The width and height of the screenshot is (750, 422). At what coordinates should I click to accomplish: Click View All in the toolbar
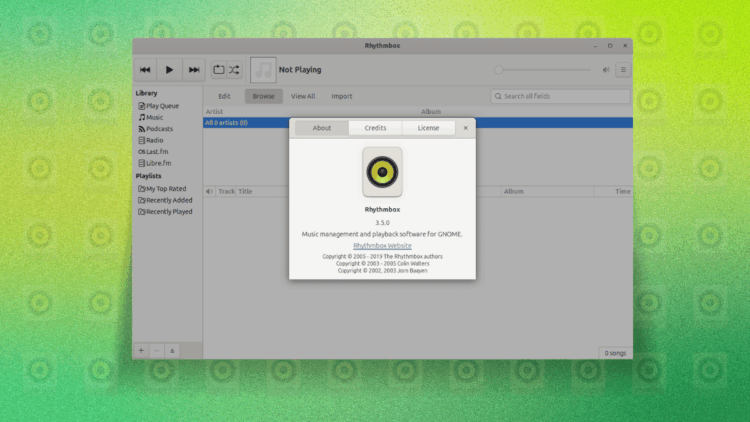[x=303, y=96]
